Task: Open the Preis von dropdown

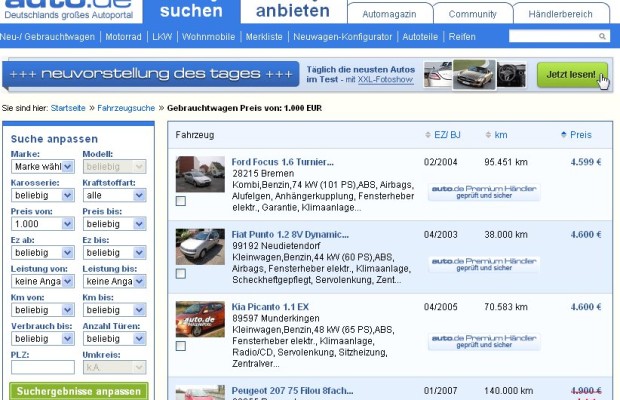Action: tap(43, 224)
